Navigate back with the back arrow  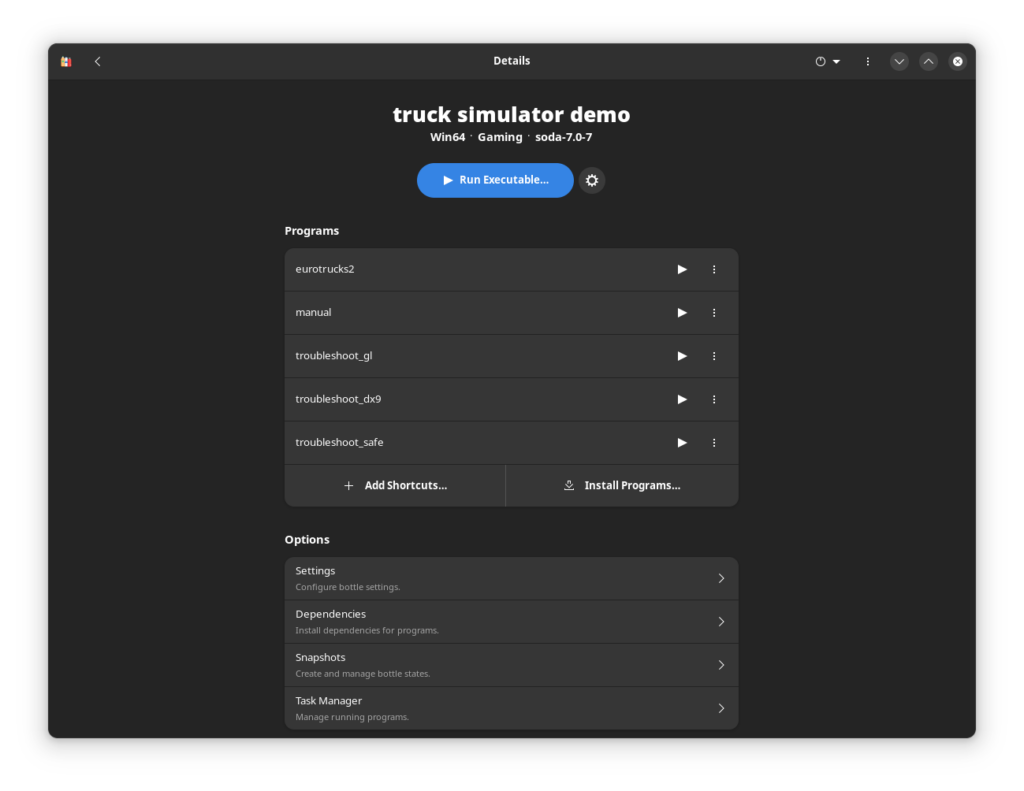tap(97, 60)
